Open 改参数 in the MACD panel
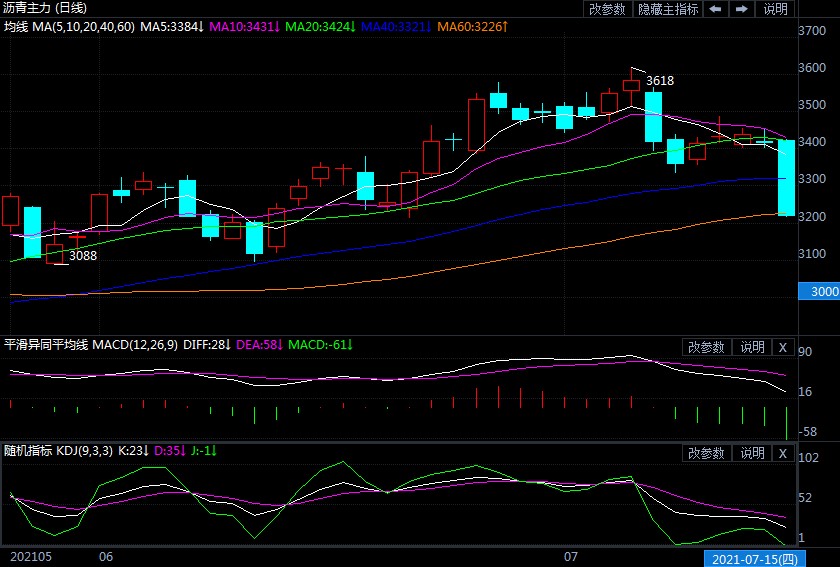This screenshot has height=567, width=840. point(708,347)
